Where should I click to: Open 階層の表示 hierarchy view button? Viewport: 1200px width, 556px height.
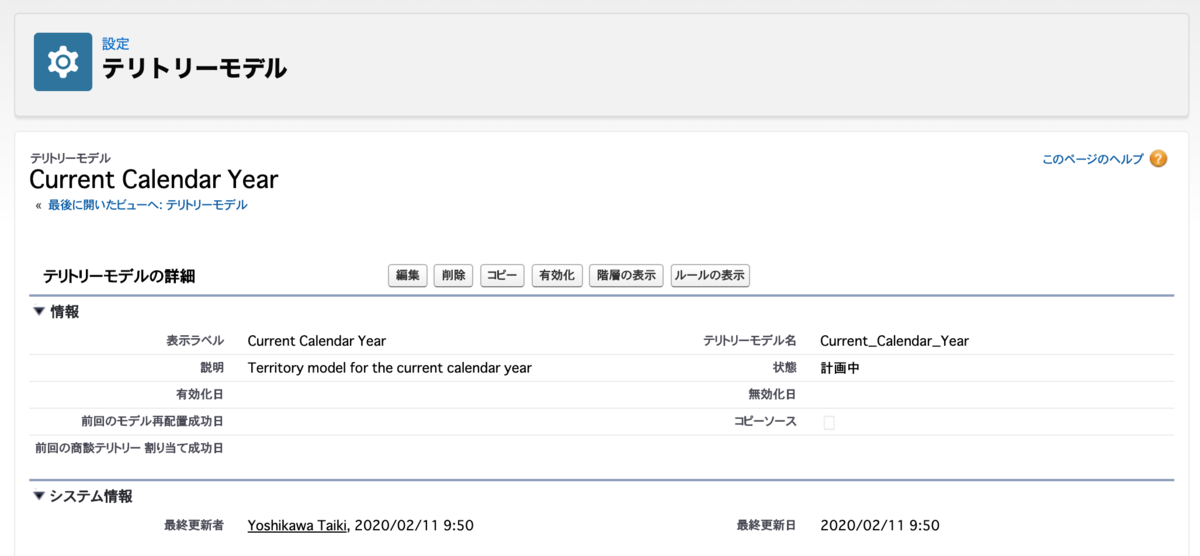coord(627,276)
